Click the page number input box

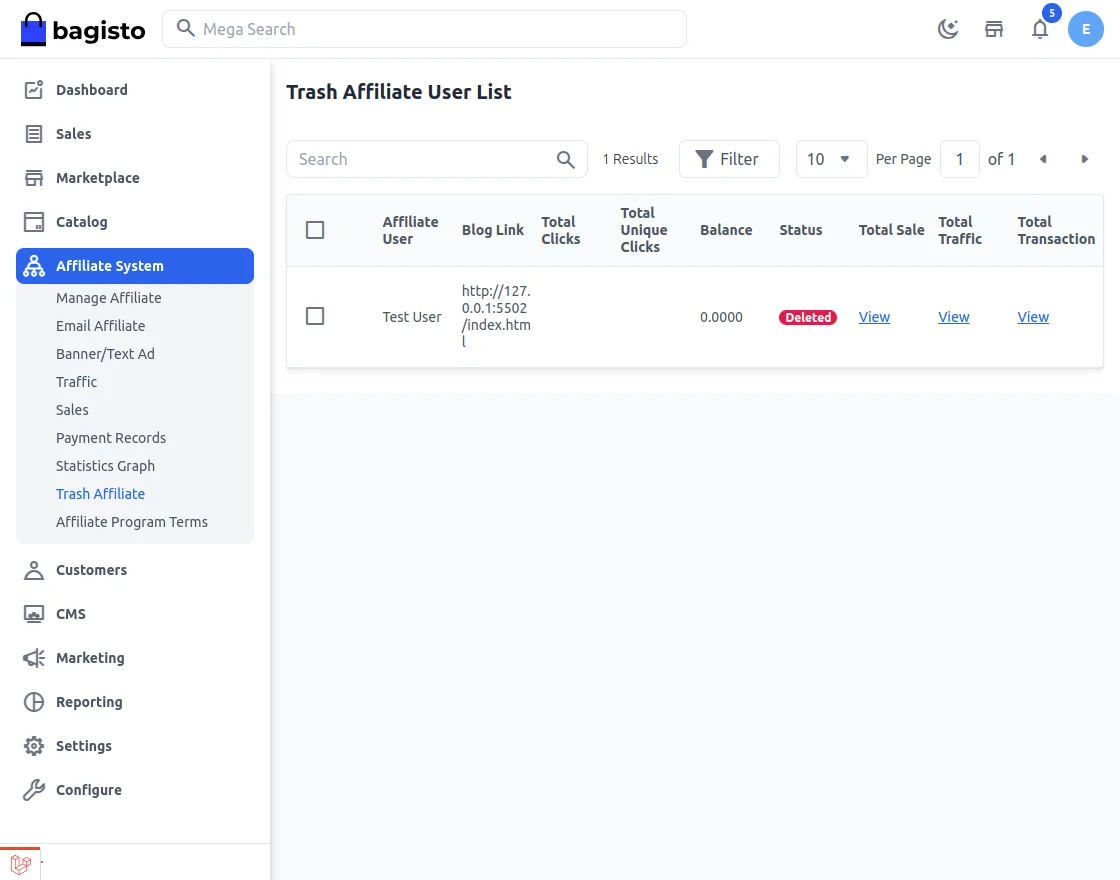pyautogui.click(x=960, y=159)
